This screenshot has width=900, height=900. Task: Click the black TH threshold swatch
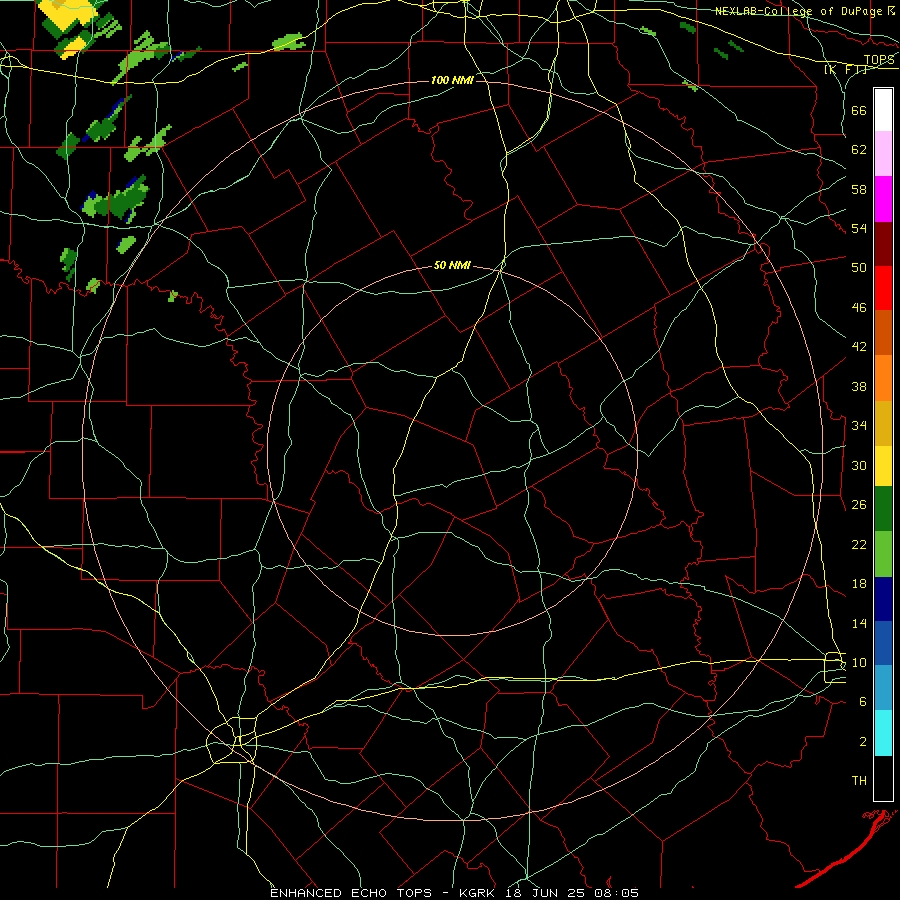click(x=883, y=778)
